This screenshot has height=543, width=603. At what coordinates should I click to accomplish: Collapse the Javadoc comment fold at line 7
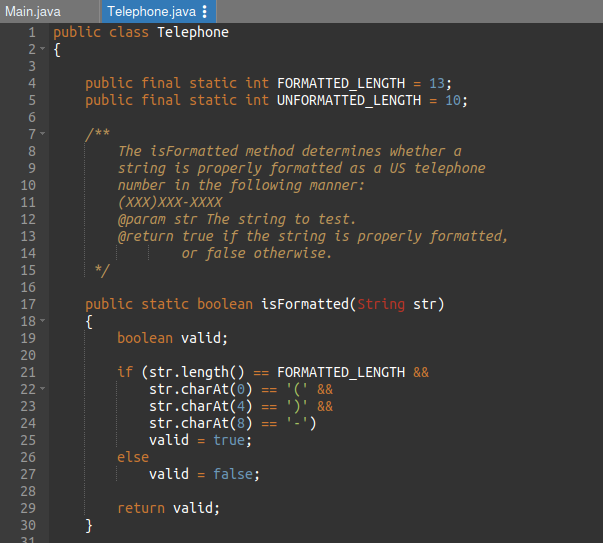pyautogui.click(x=43, y=134)
